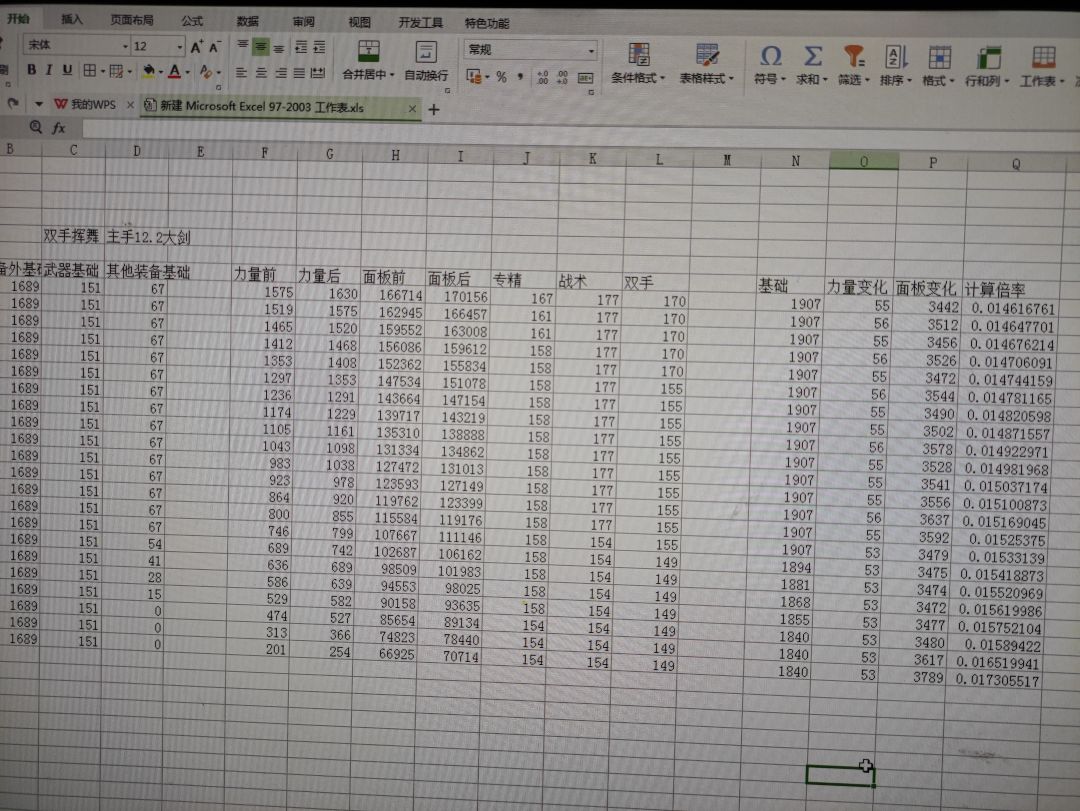Open the 数据 ribbon tab

click(247, 21)
